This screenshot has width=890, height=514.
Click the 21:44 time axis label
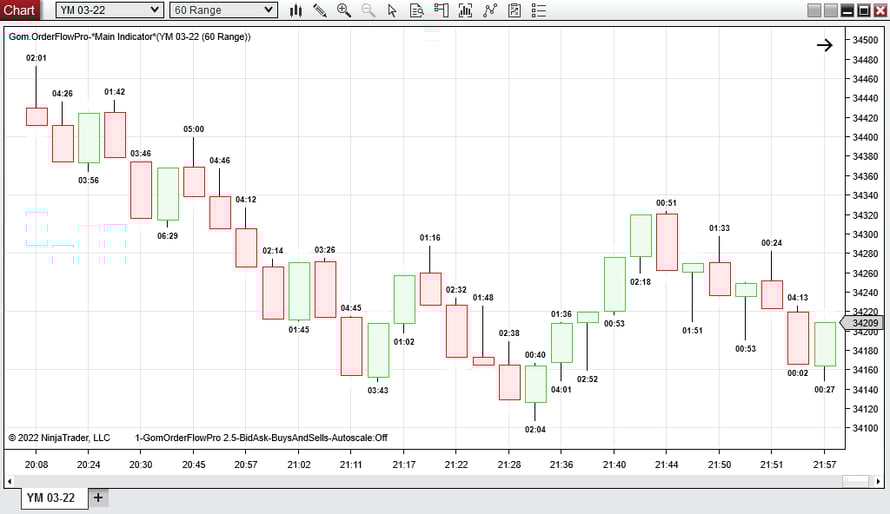click(666, 465)
